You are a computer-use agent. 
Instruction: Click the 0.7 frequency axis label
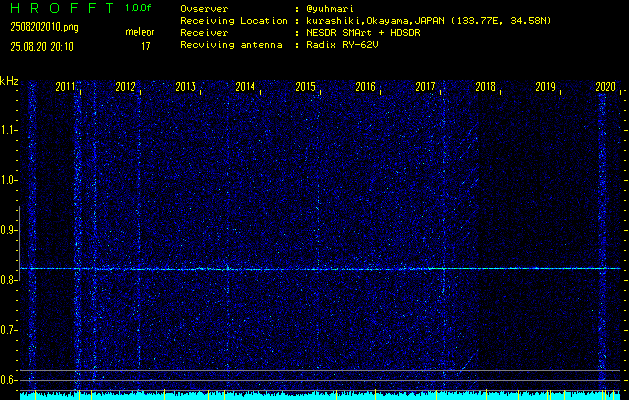coord(7,330)
